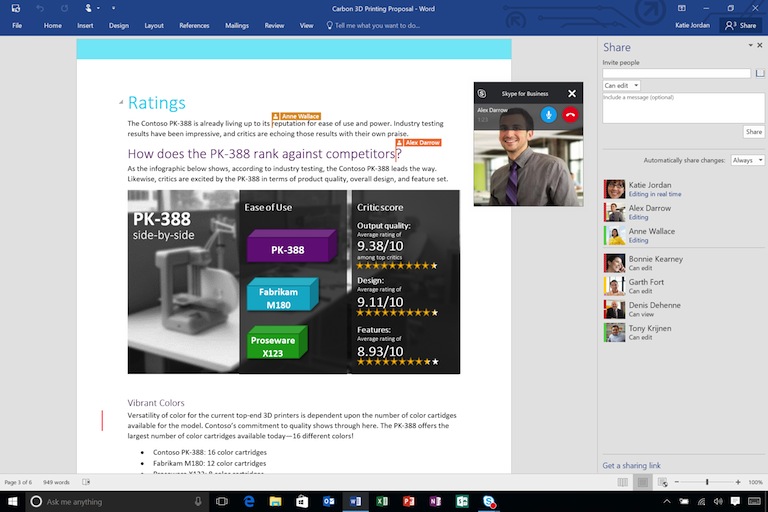Open the File menu
Screen dimensions: 768x512
(17, 25)
